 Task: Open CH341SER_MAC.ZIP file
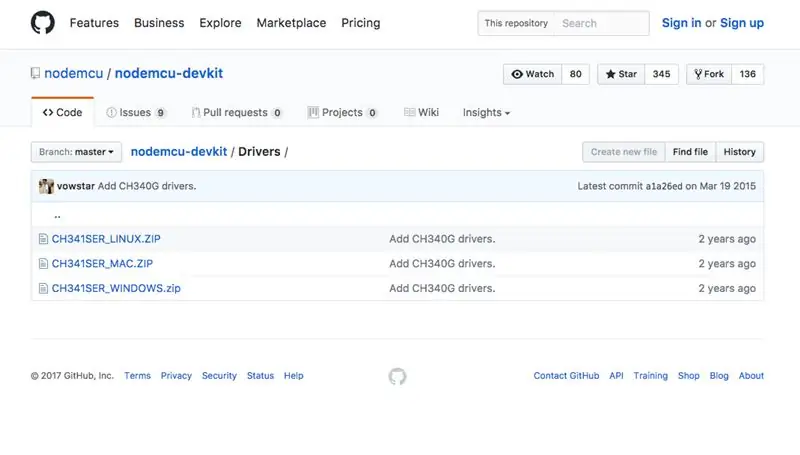point(102,264)
